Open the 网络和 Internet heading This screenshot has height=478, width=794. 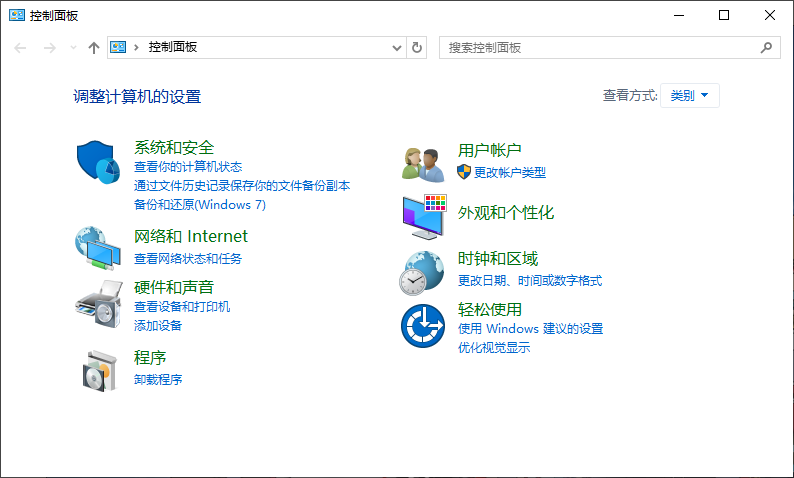click(190, 236)
